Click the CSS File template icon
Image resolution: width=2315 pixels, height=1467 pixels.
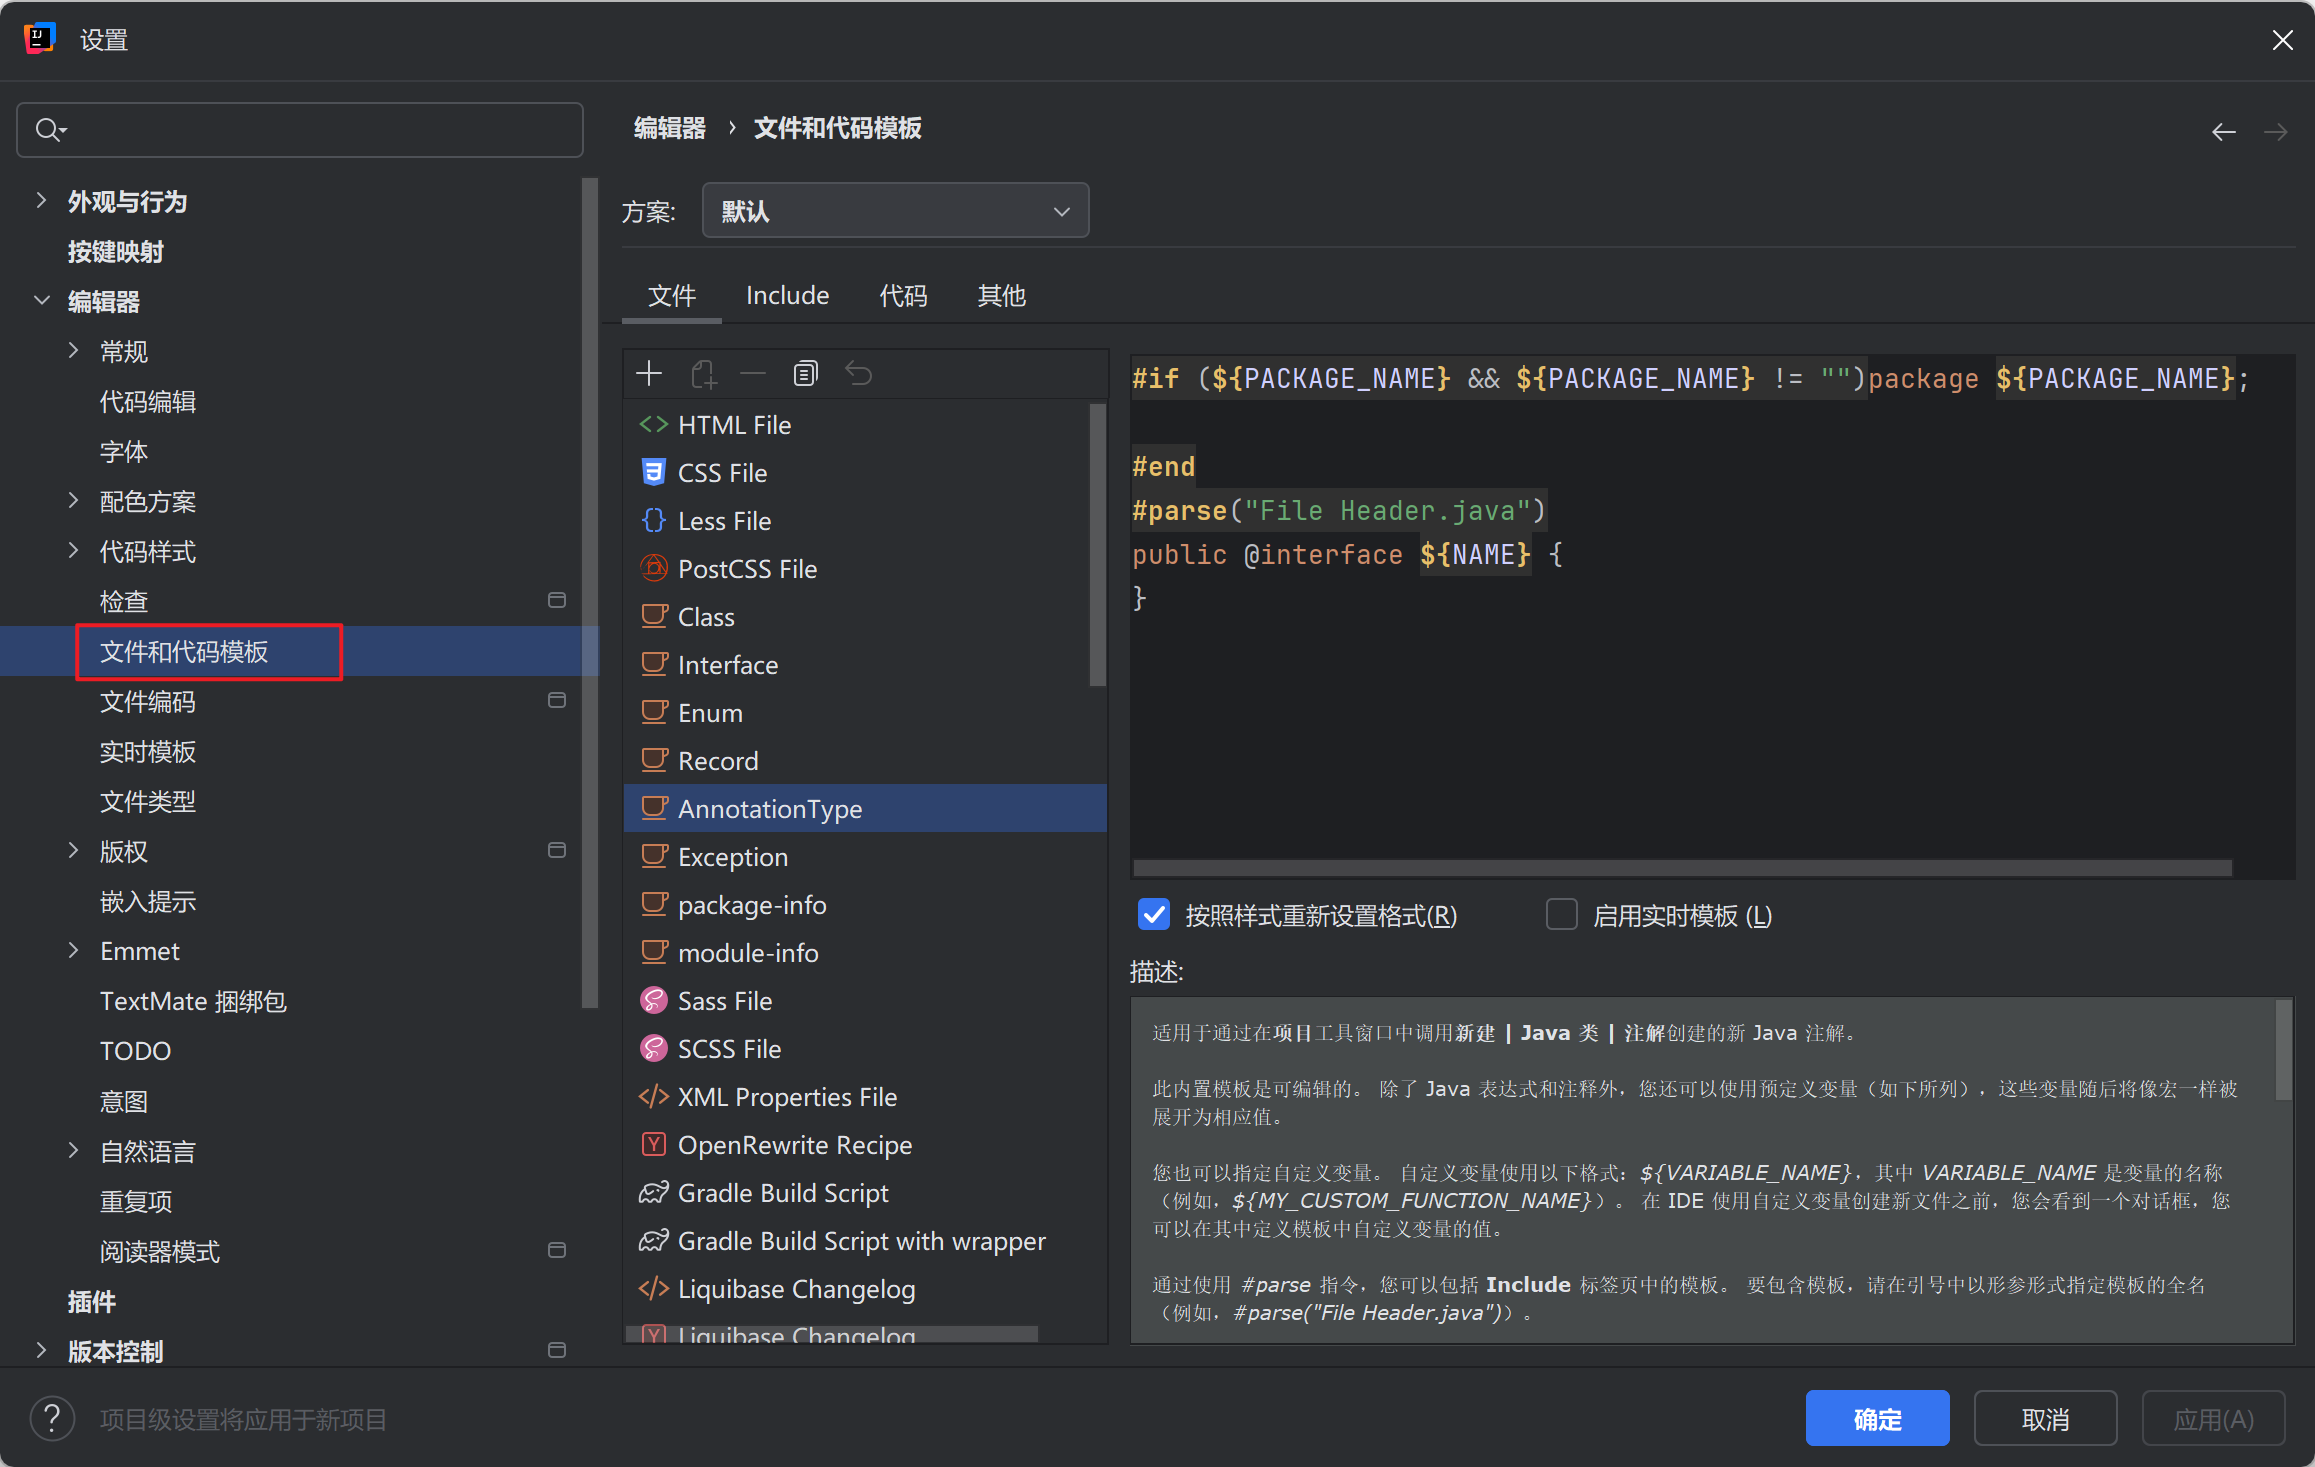653,472
